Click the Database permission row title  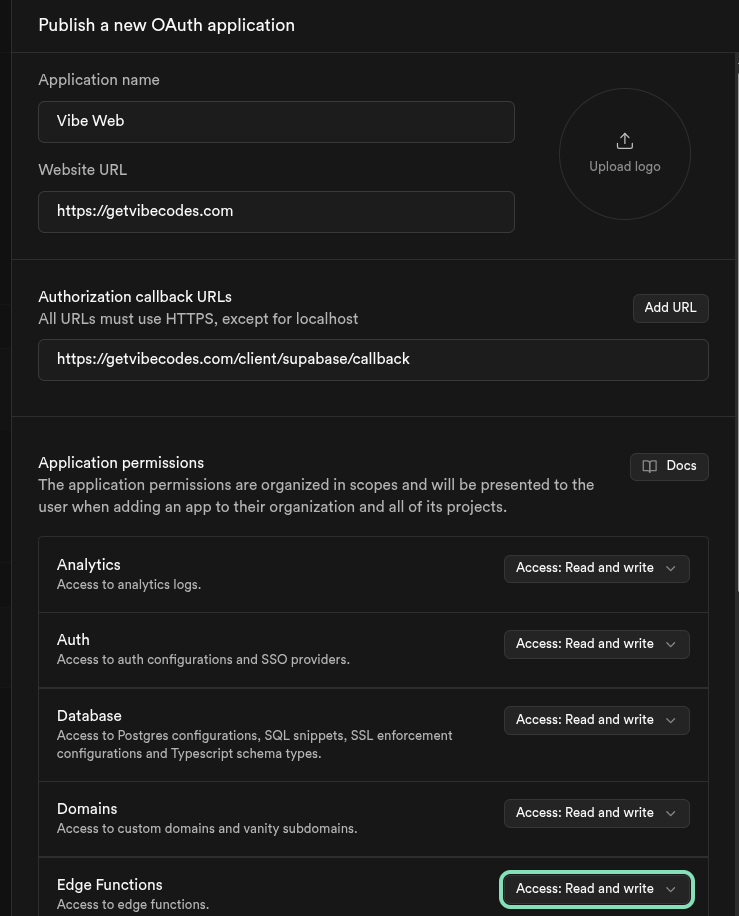(89, 716)
